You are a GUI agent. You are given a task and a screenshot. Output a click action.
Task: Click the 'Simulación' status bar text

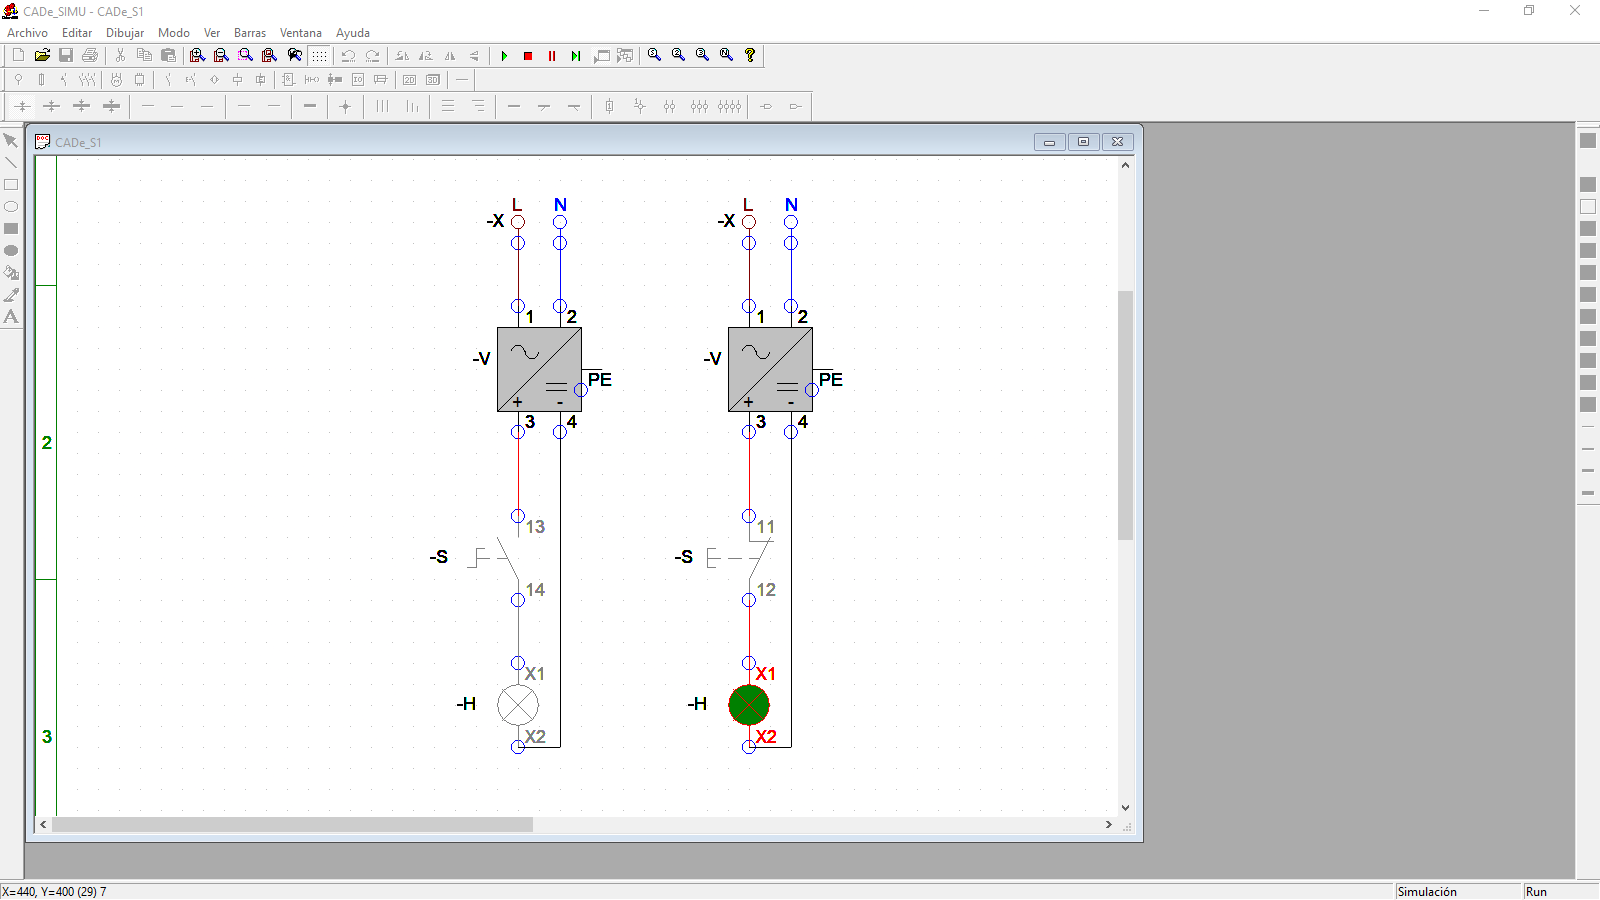[1427, 892]
